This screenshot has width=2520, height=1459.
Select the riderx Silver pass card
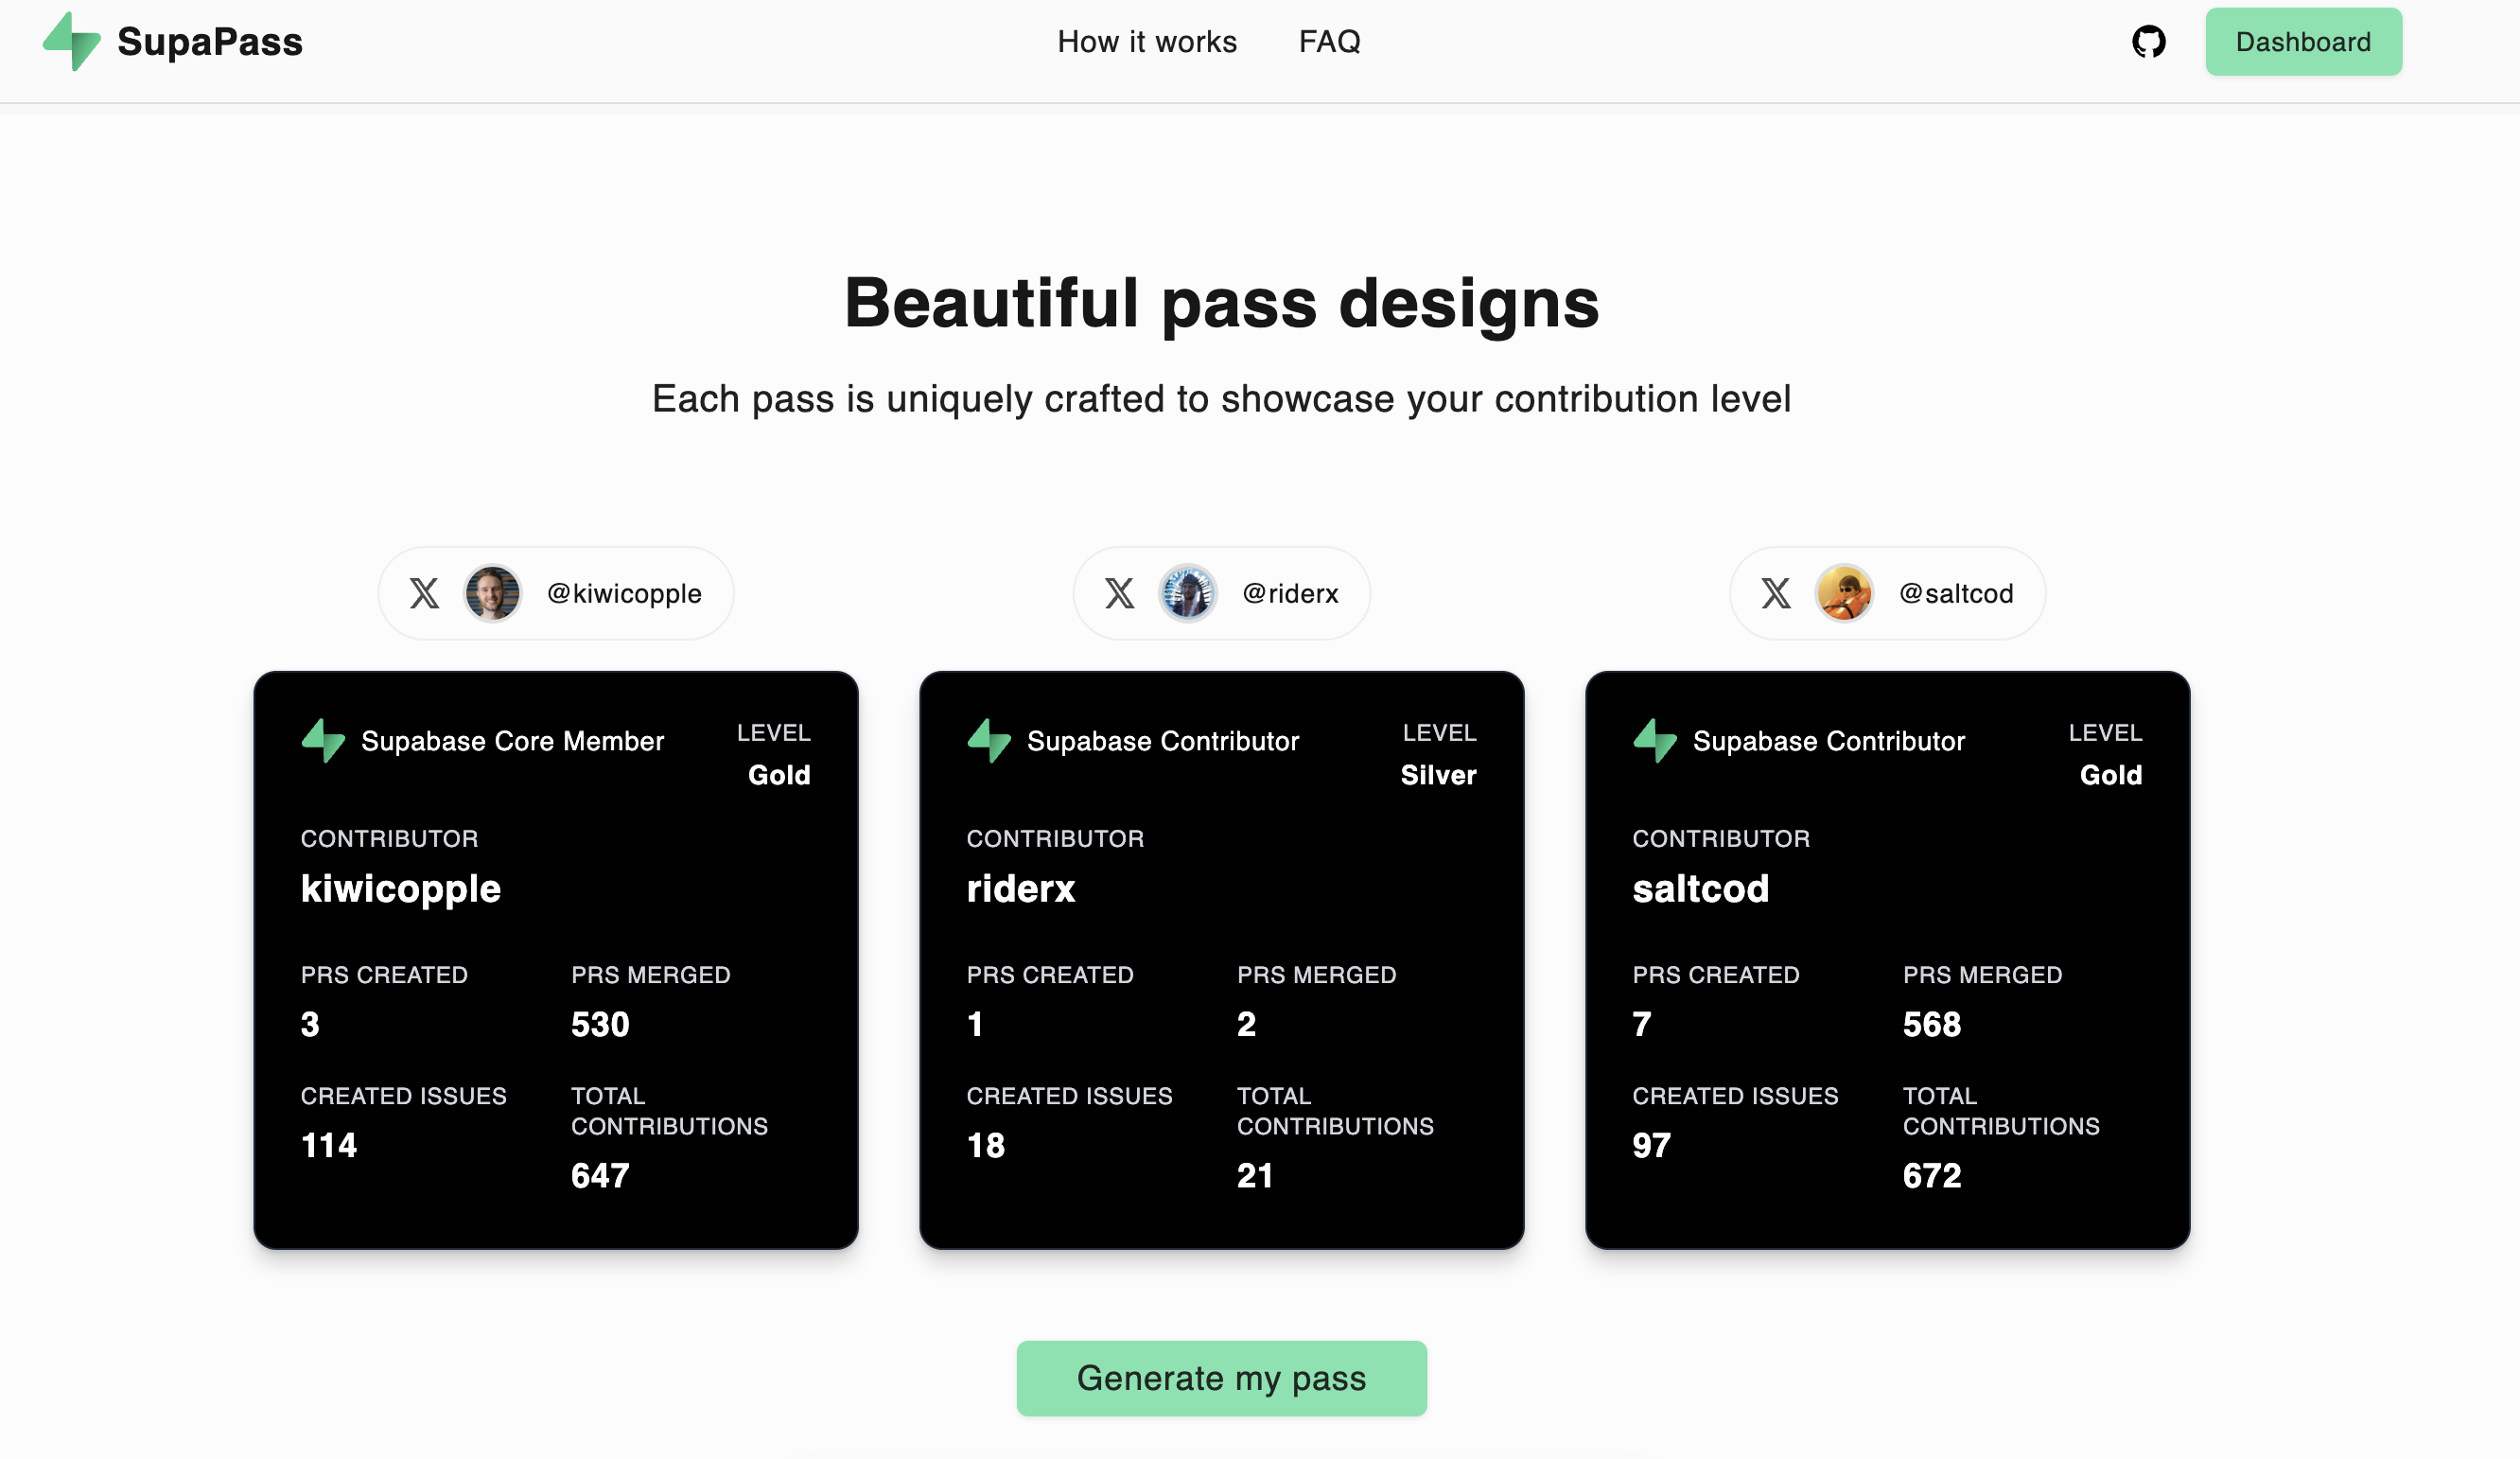coord(1221,960)
